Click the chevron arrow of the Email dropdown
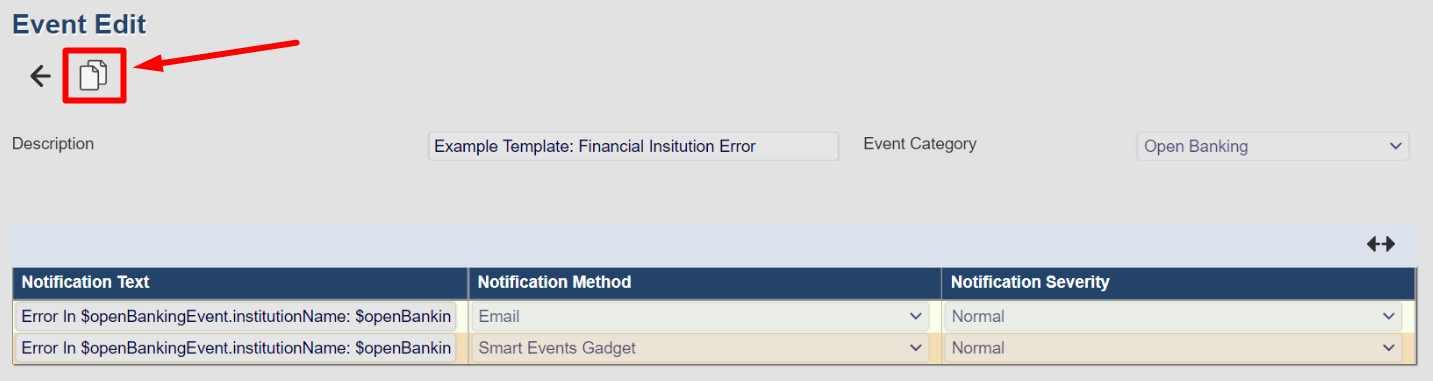The height and width of the screenshot is (381, 1433). [x=916, y=316]
